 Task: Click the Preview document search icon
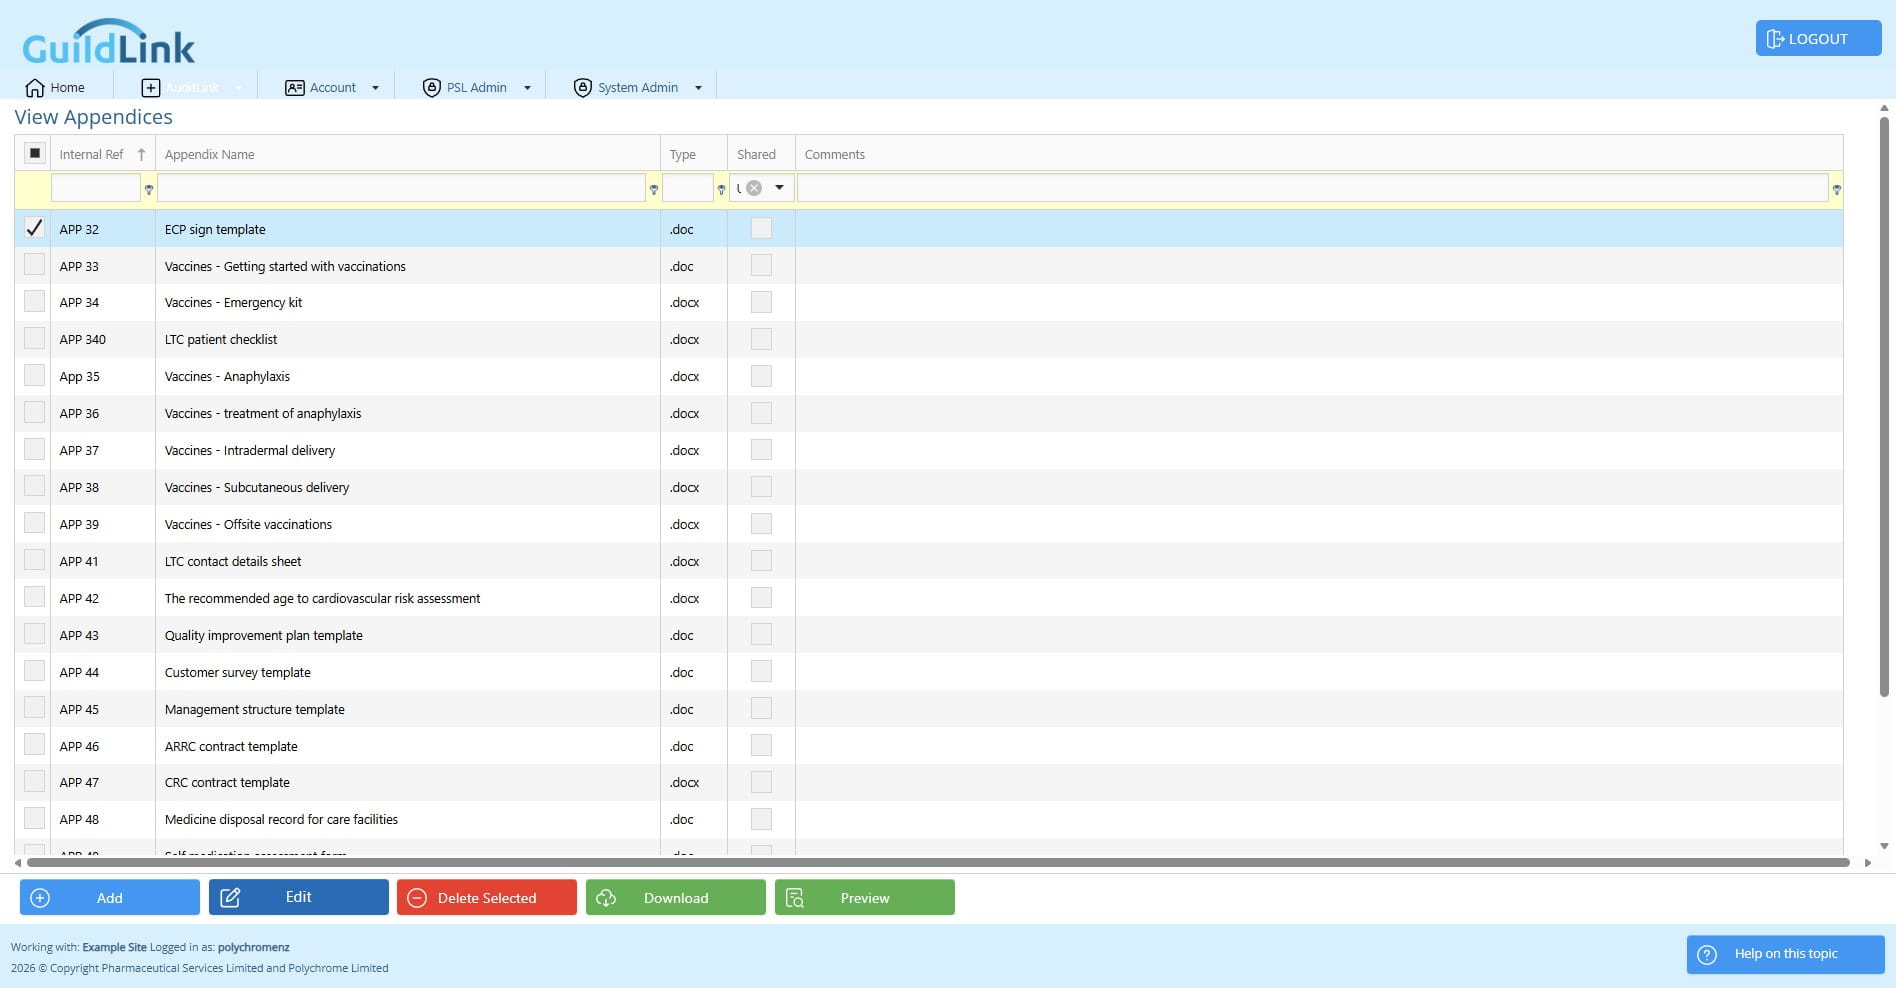(x=795, y=898)
